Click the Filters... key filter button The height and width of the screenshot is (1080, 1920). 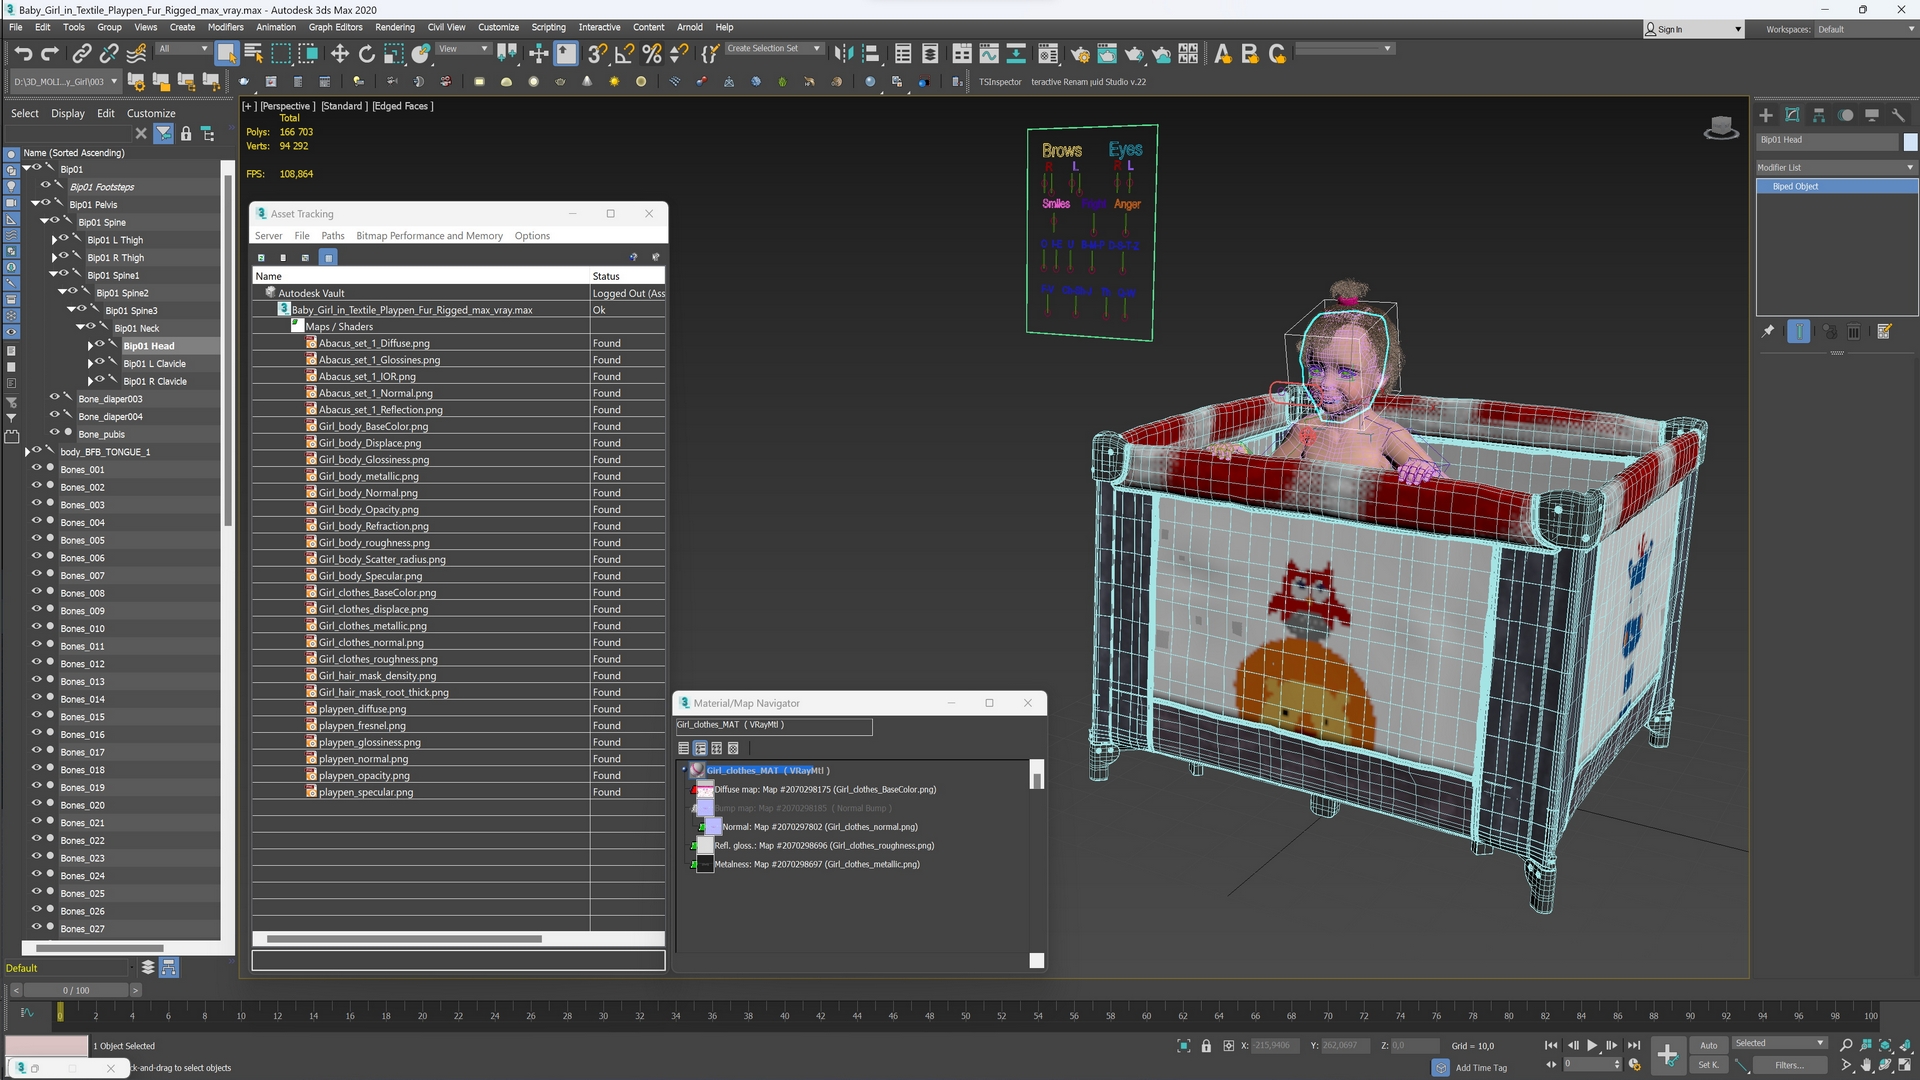1789,1065
